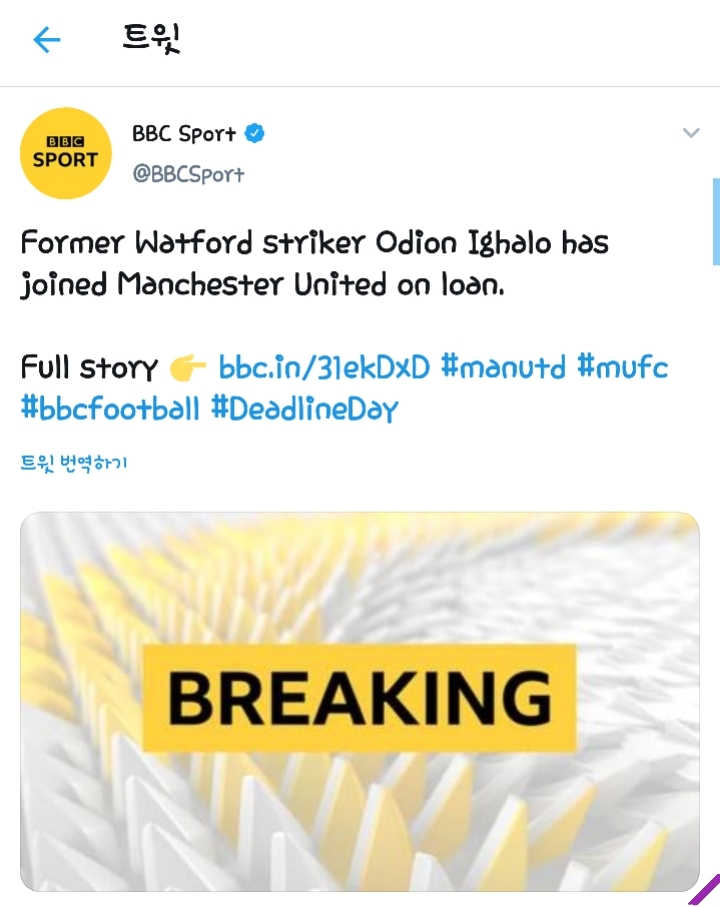
Task: Select the #bbcfootball hashtag
Action: pos(110,408)
